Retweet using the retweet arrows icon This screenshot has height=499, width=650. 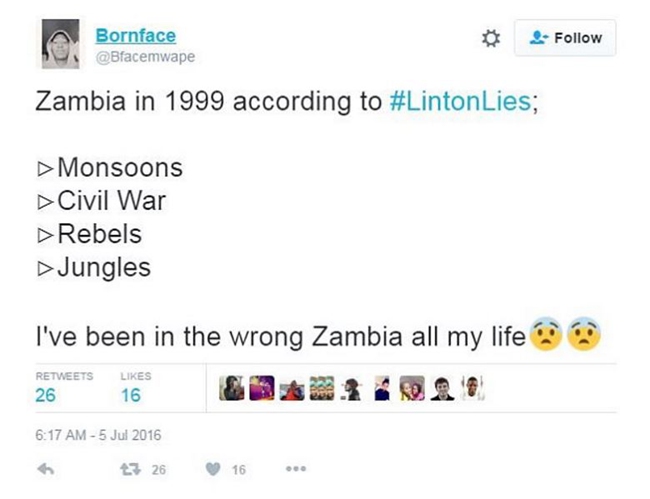pos(129,469)
